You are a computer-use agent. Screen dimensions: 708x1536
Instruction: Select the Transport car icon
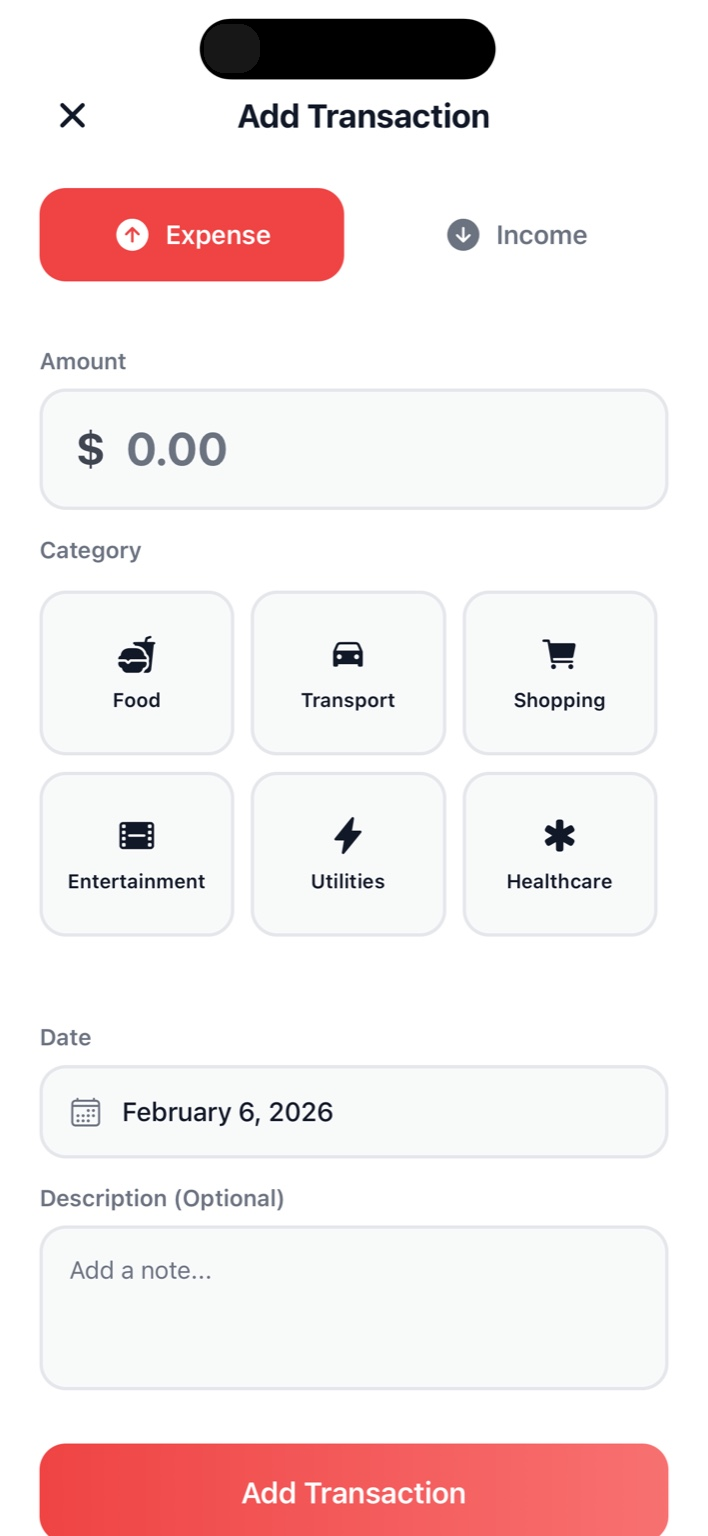347,652
